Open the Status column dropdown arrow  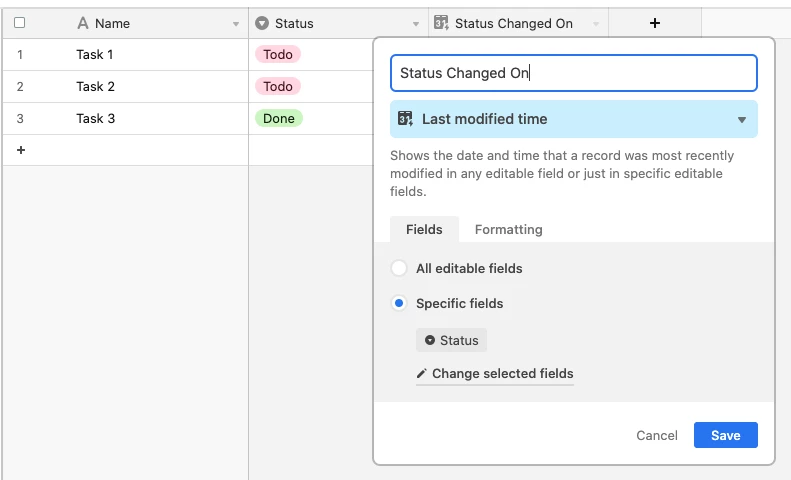(416, 24)
